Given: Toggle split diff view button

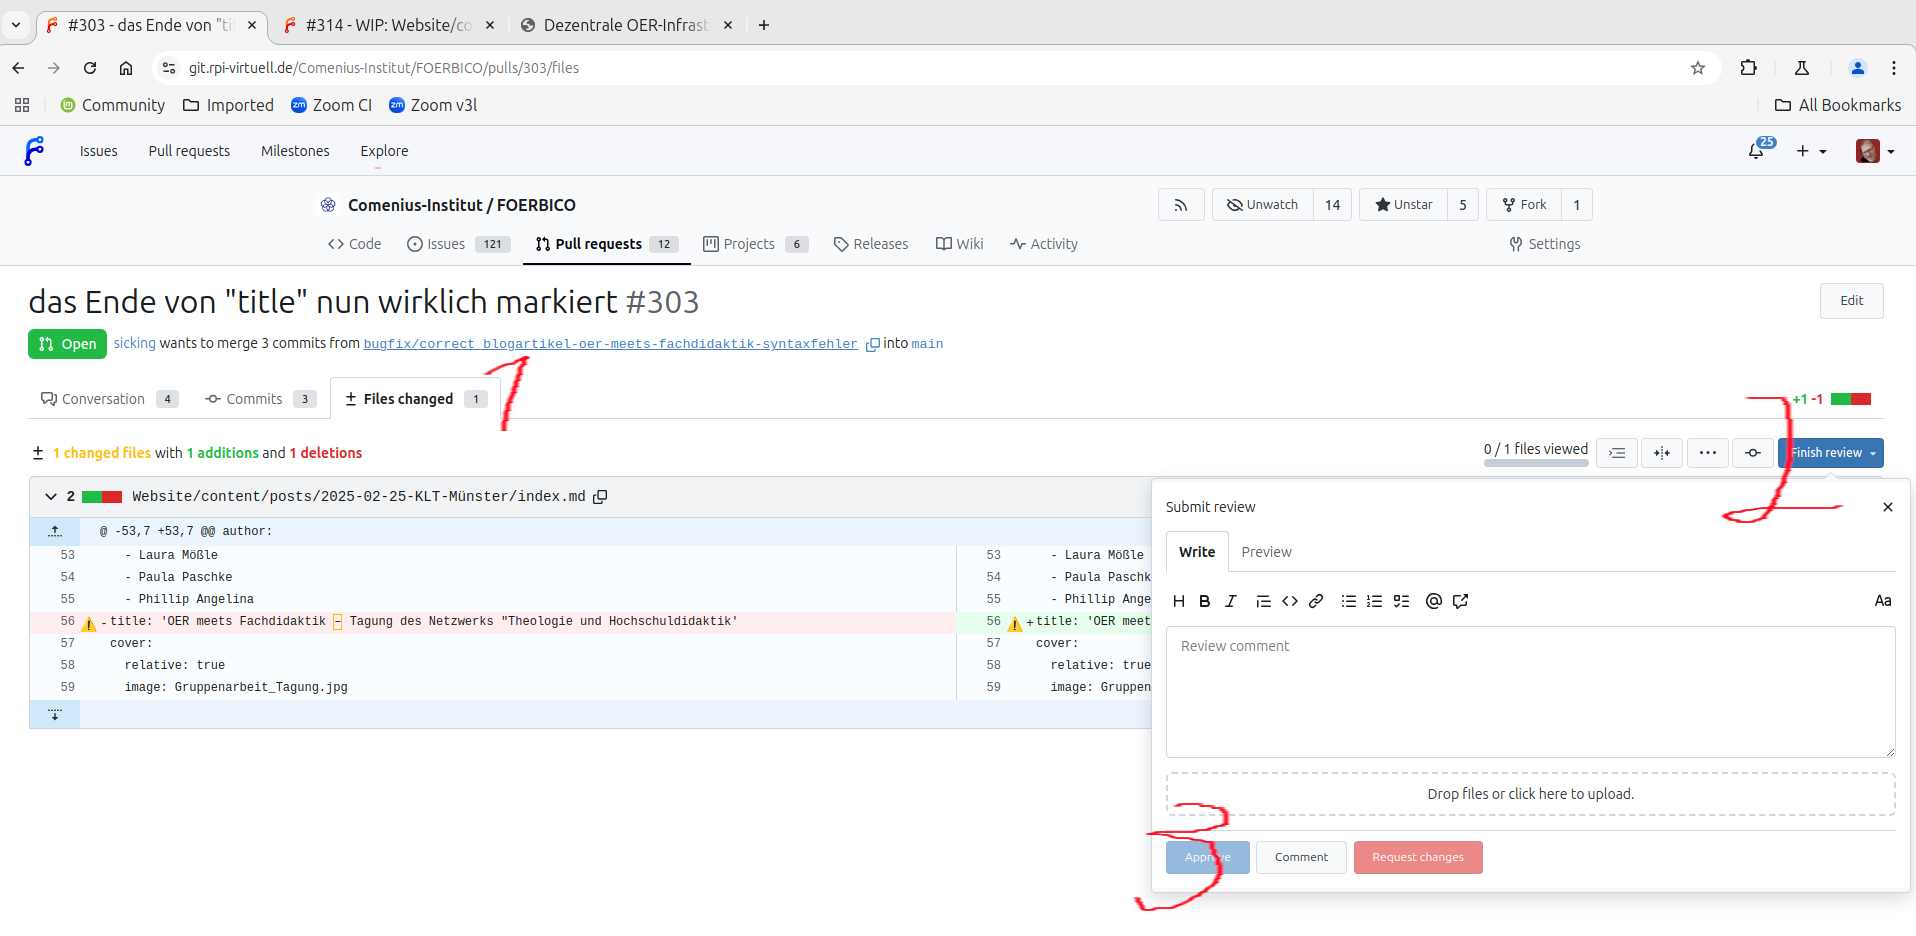Looking at the screenshot, I should click(1661, 453).
